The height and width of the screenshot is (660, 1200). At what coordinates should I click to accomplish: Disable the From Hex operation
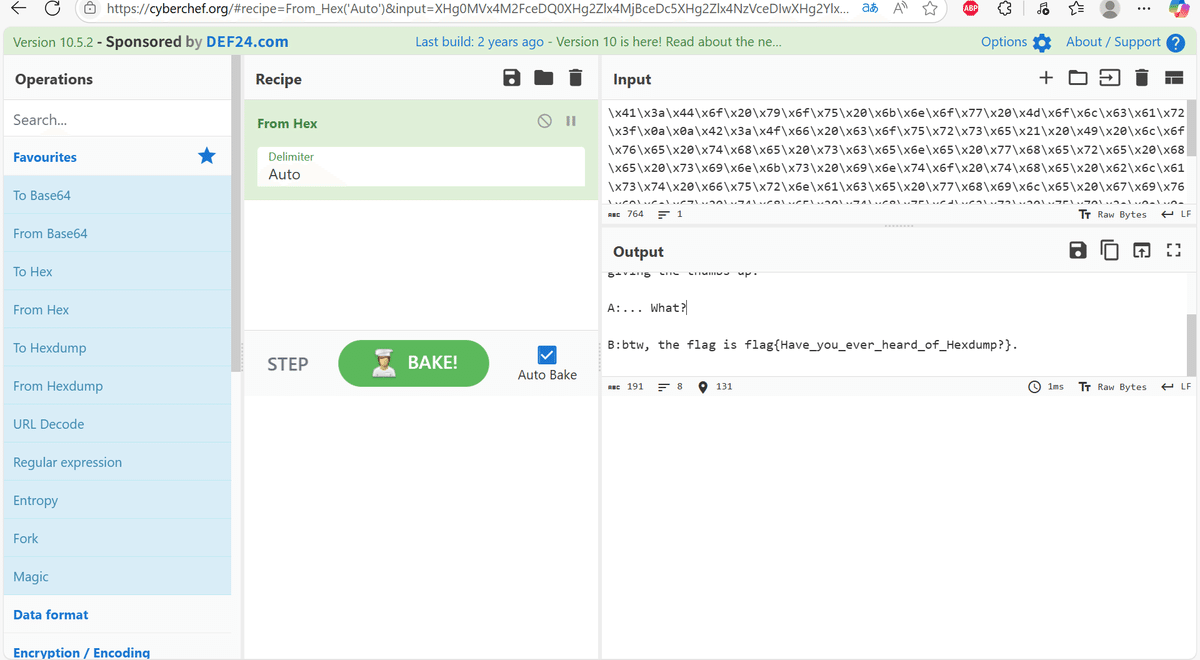(x=544, y=120)
